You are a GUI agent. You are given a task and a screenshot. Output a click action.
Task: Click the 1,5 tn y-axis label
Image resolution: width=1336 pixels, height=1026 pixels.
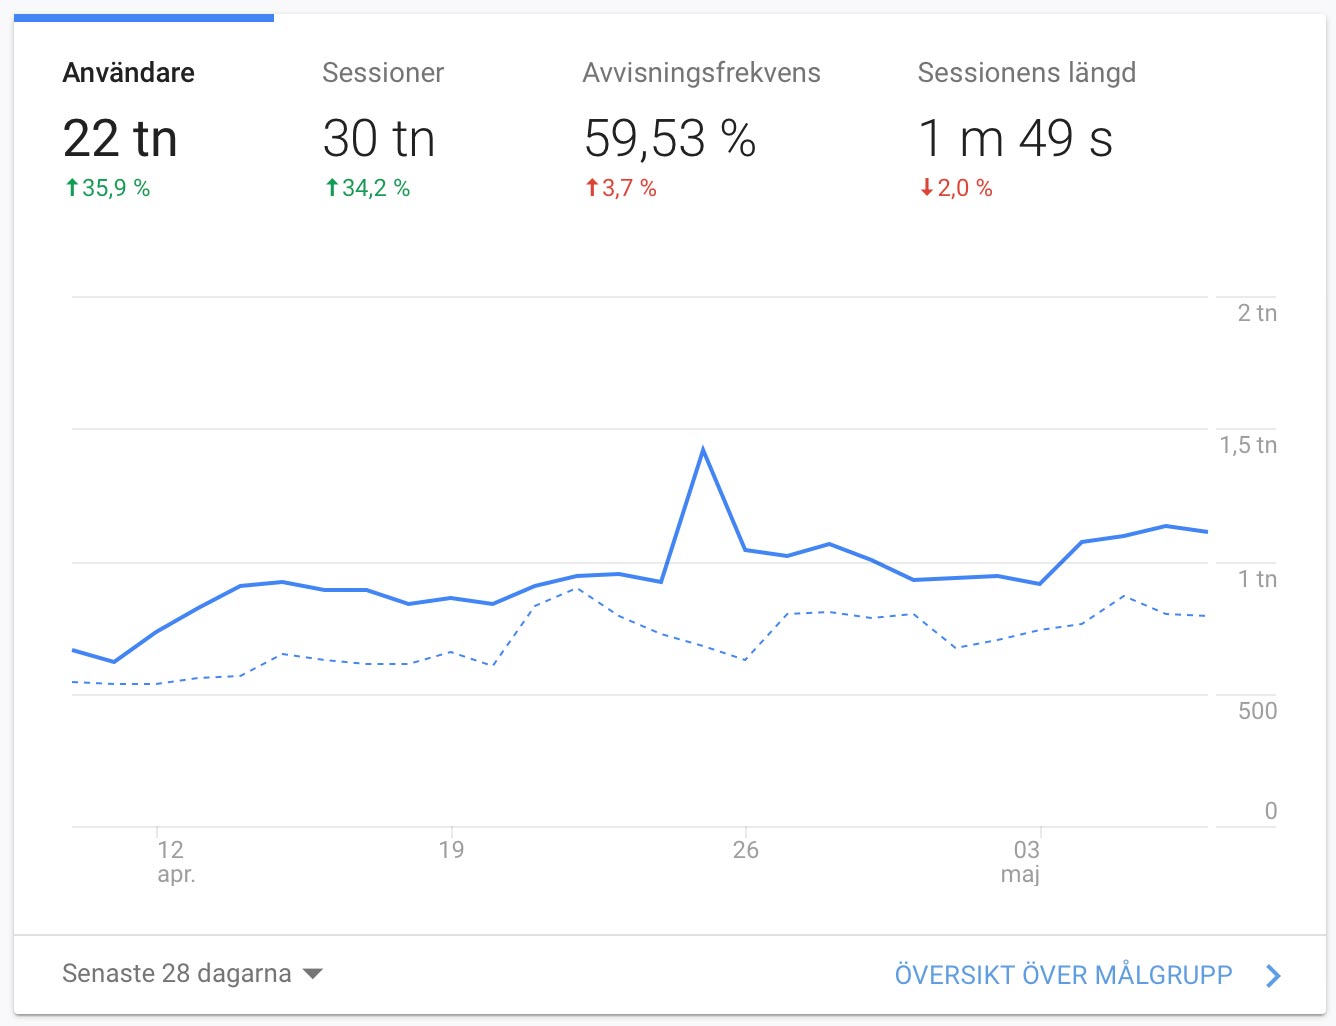point(1247,445)
